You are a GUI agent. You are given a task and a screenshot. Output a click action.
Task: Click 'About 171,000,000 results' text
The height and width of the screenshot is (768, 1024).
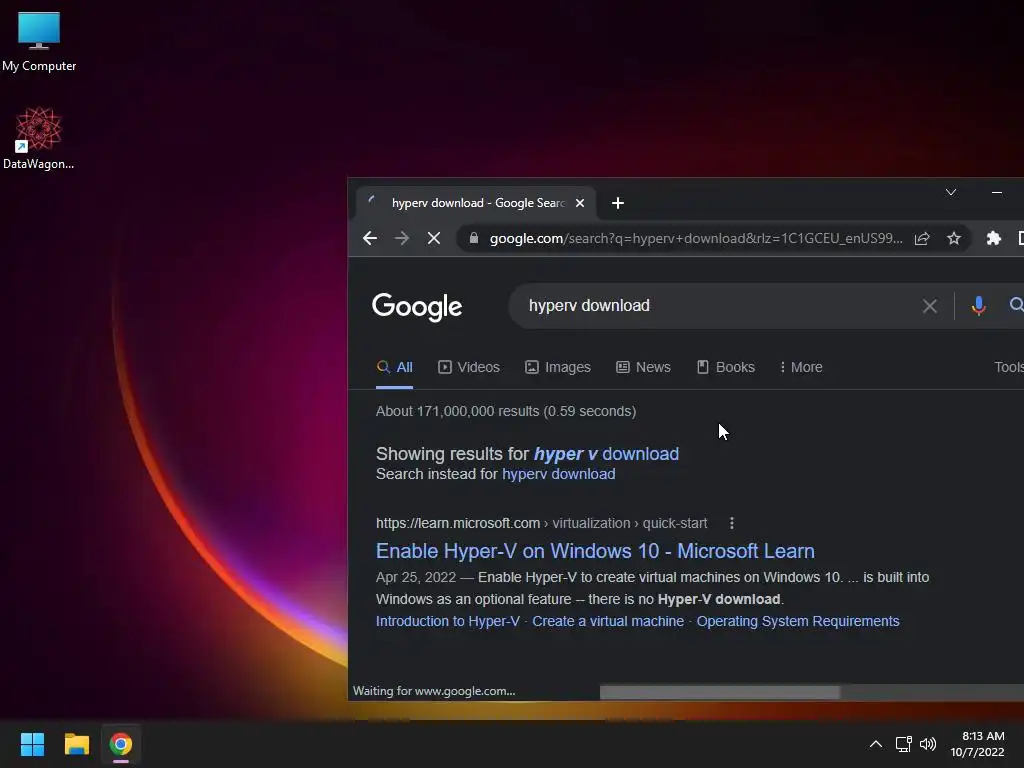click(x=506, y=411)
